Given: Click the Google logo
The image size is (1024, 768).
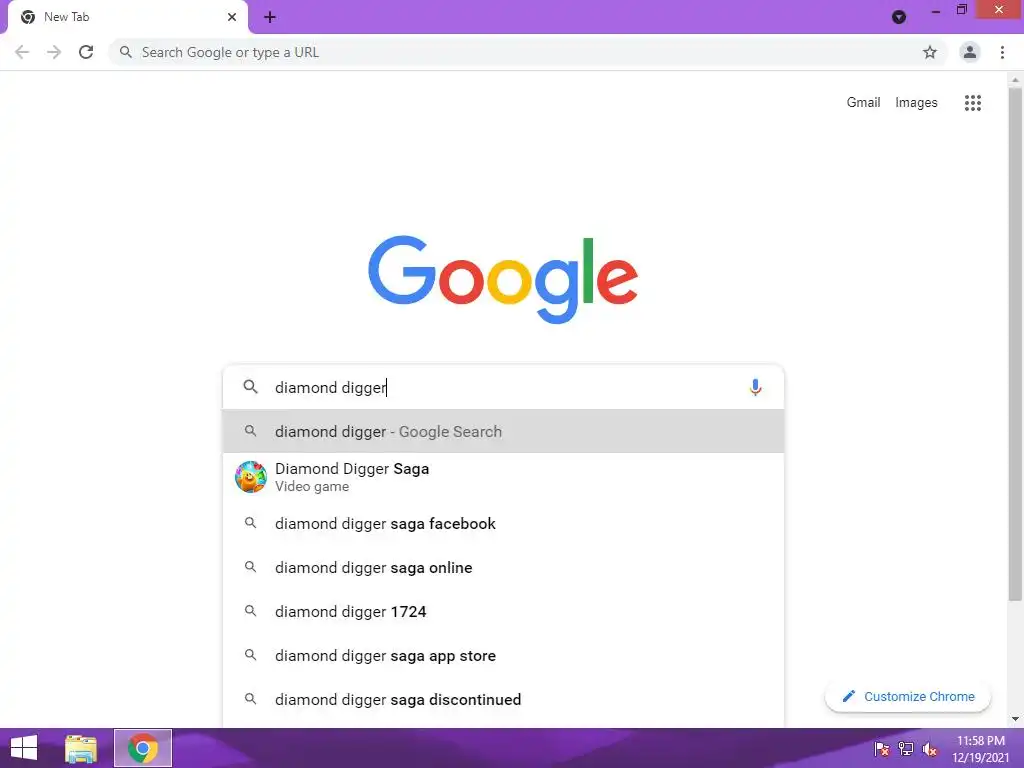Looking at the screenshot, I should [x=503, y=280].
